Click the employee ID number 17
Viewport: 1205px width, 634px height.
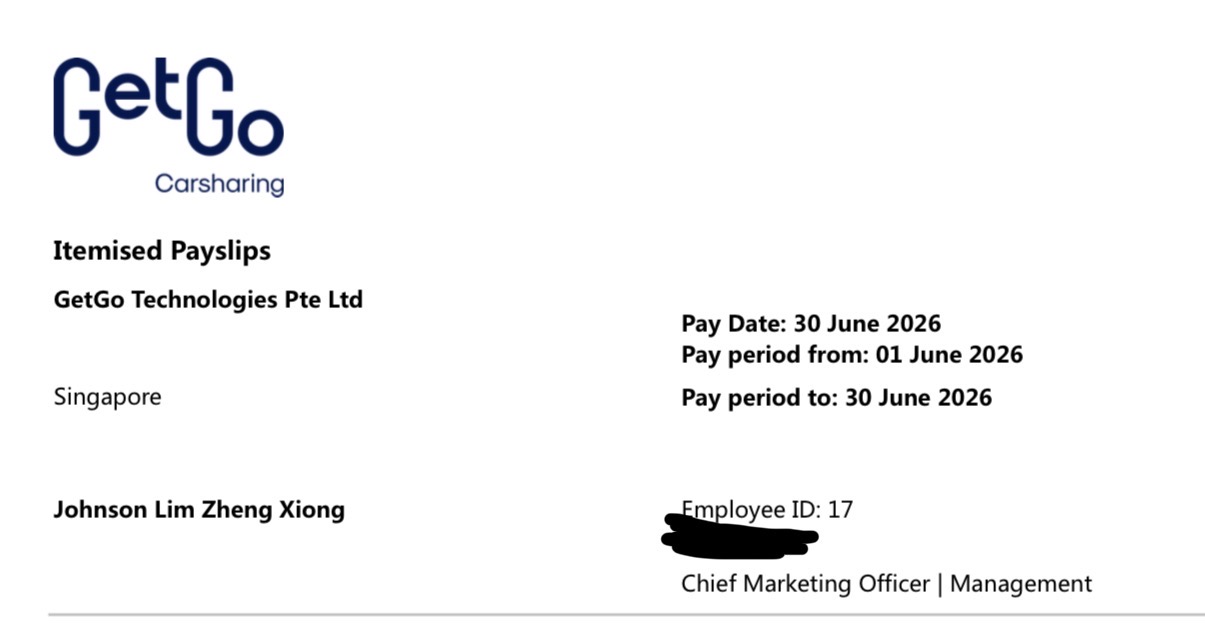pyautogui.click(x=840, y=510)
